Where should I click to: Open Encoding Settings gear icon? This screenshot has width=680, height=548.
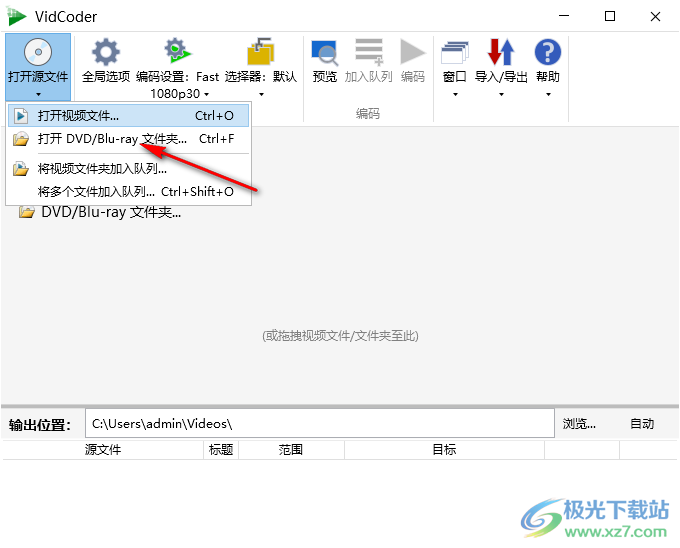point(177,50)
